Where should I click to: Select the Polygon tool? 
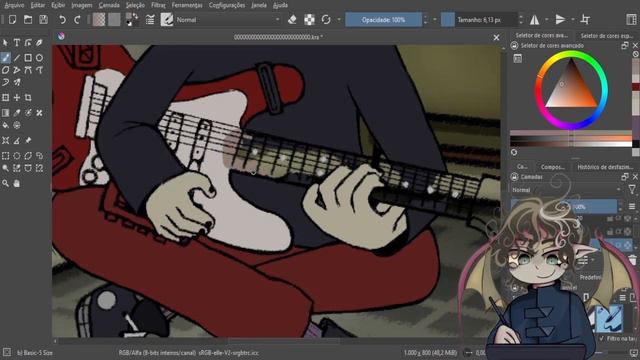click(5, 70)
